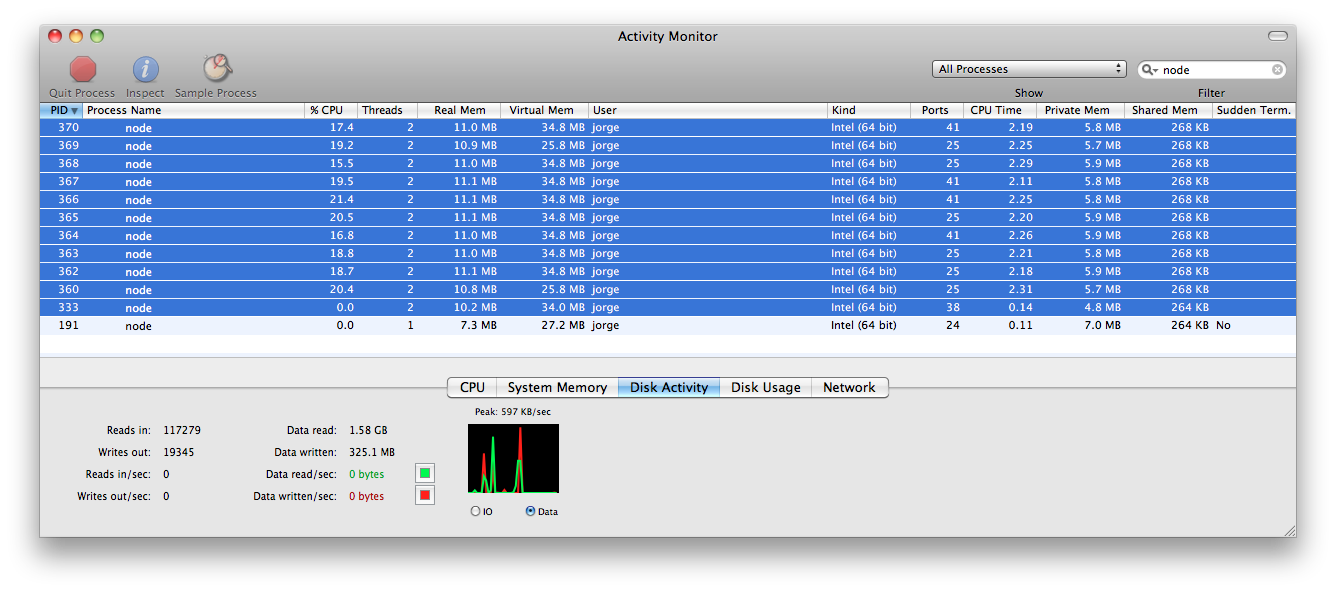Select the IO radio button
This screenshot has width=1336, height=592.
pyautogui.click(x=475, y=511)
